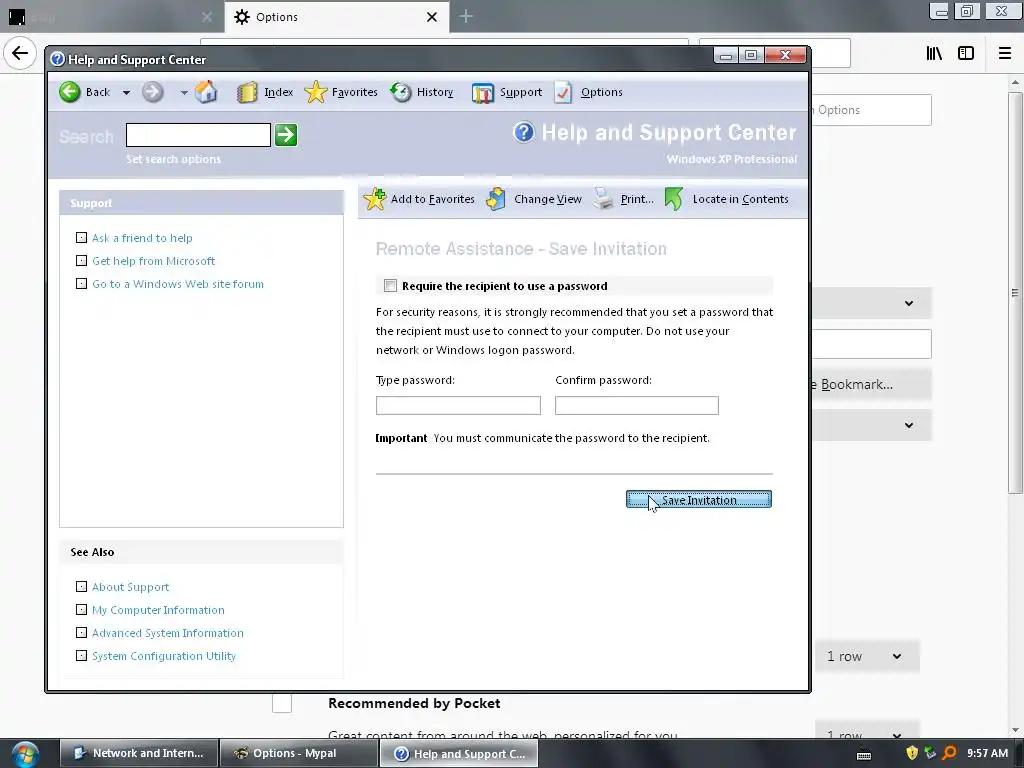
Task: Open a new browser tab with plus
Action: [x=466, y=17]
